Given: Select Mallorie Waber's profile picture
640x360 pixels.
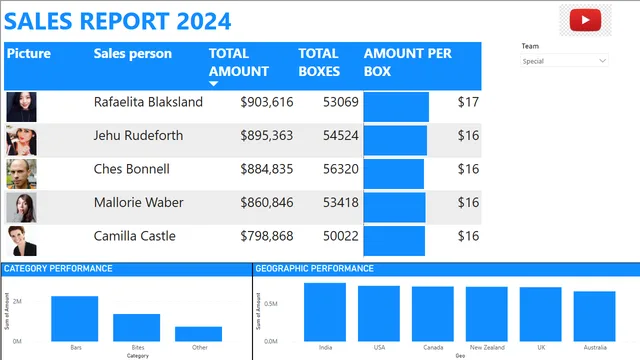Looking at the screenshot, I should 21,208.
